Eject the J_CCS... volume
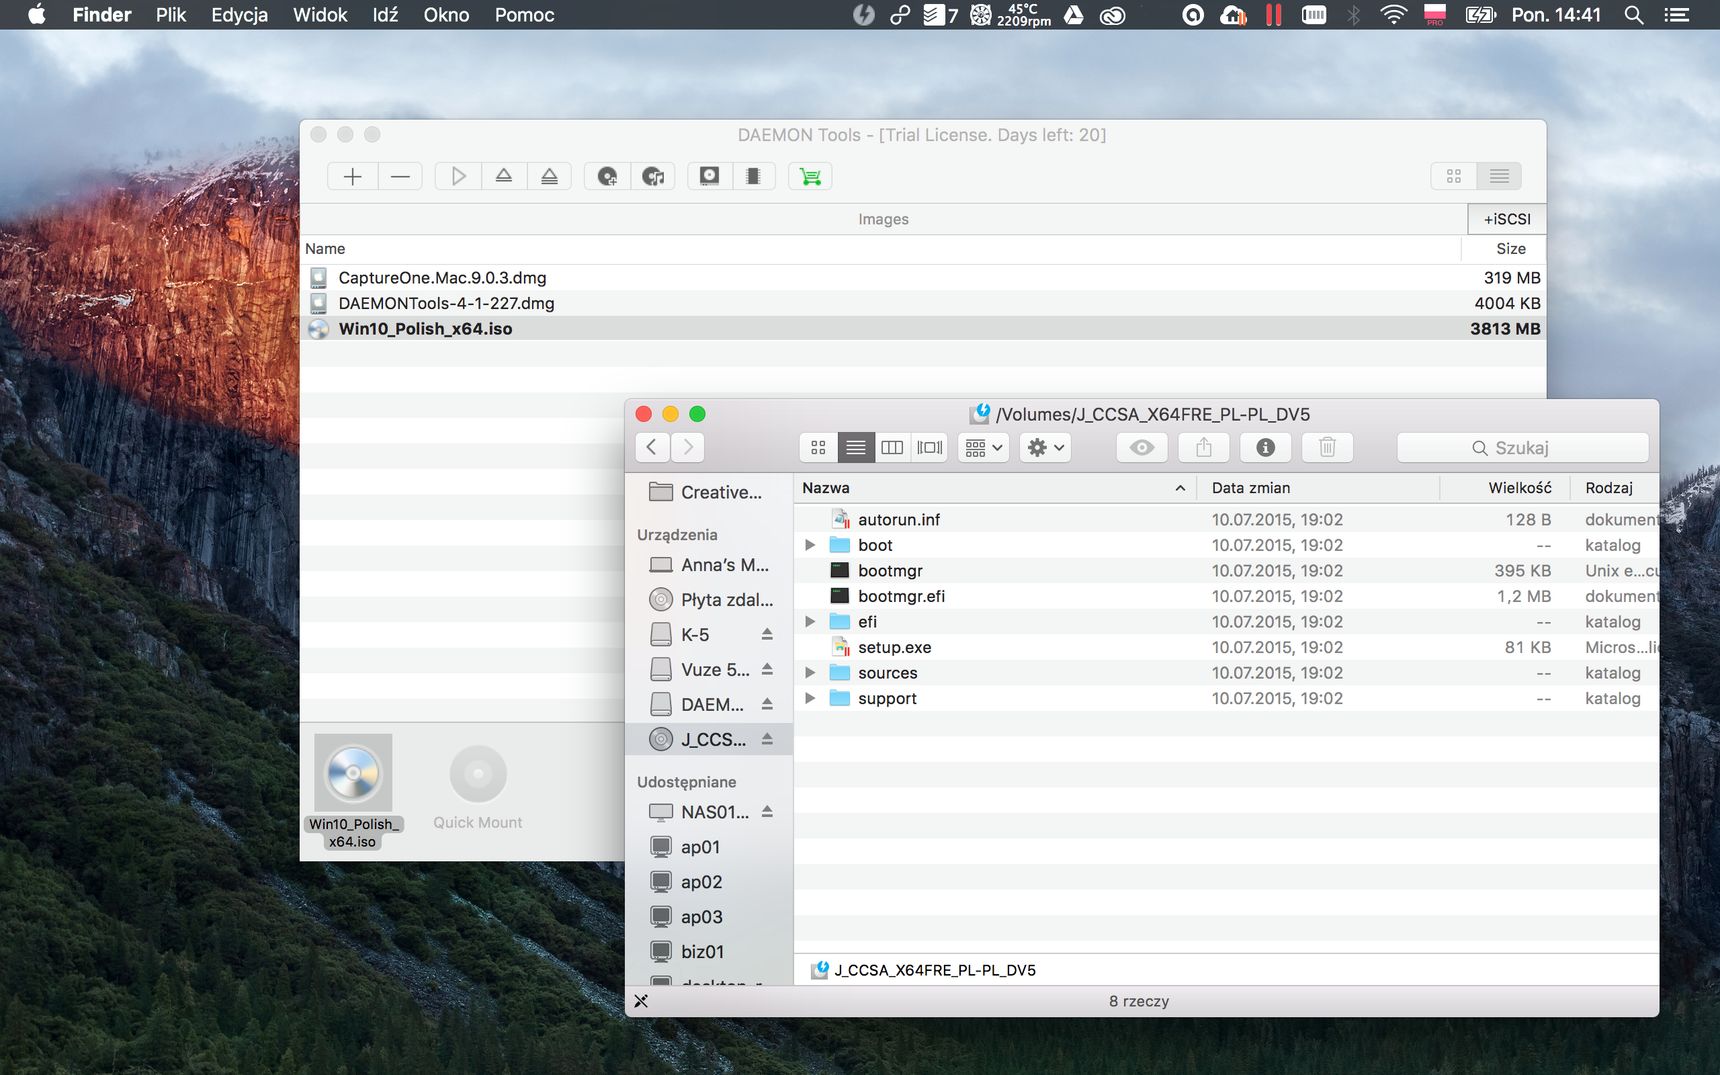The width and height of the screenshot is (1720, 1075). pyautogui.click(x=767, y=739)
